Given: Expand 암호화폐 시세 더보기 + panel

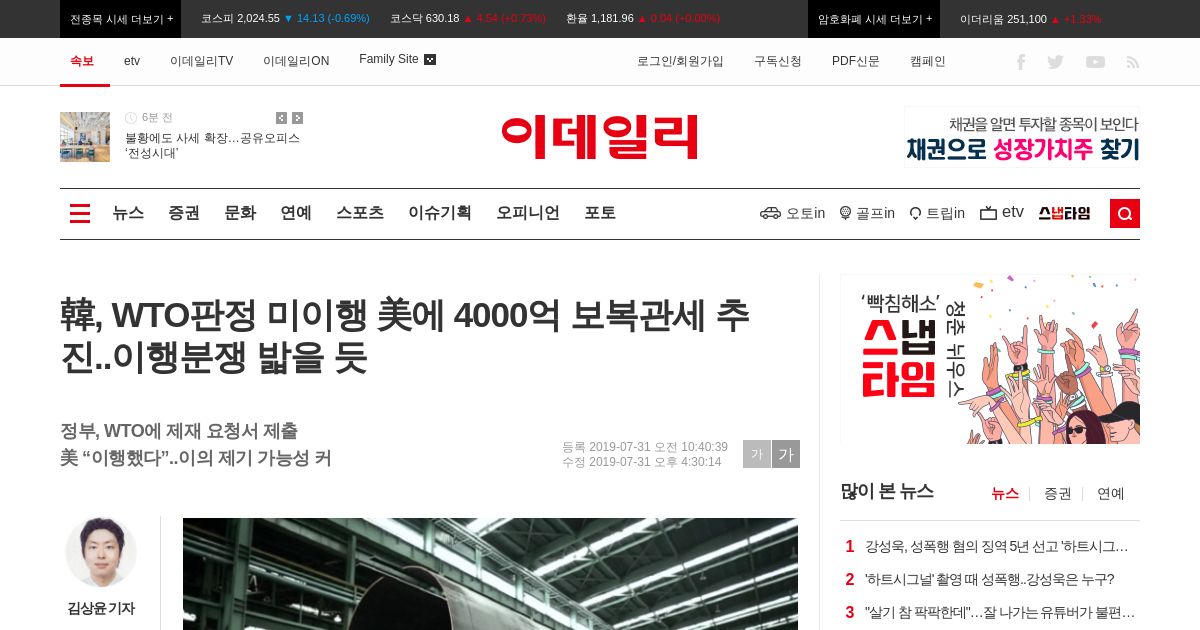Looking at the screenshot, I should click(x=874, y=19).
